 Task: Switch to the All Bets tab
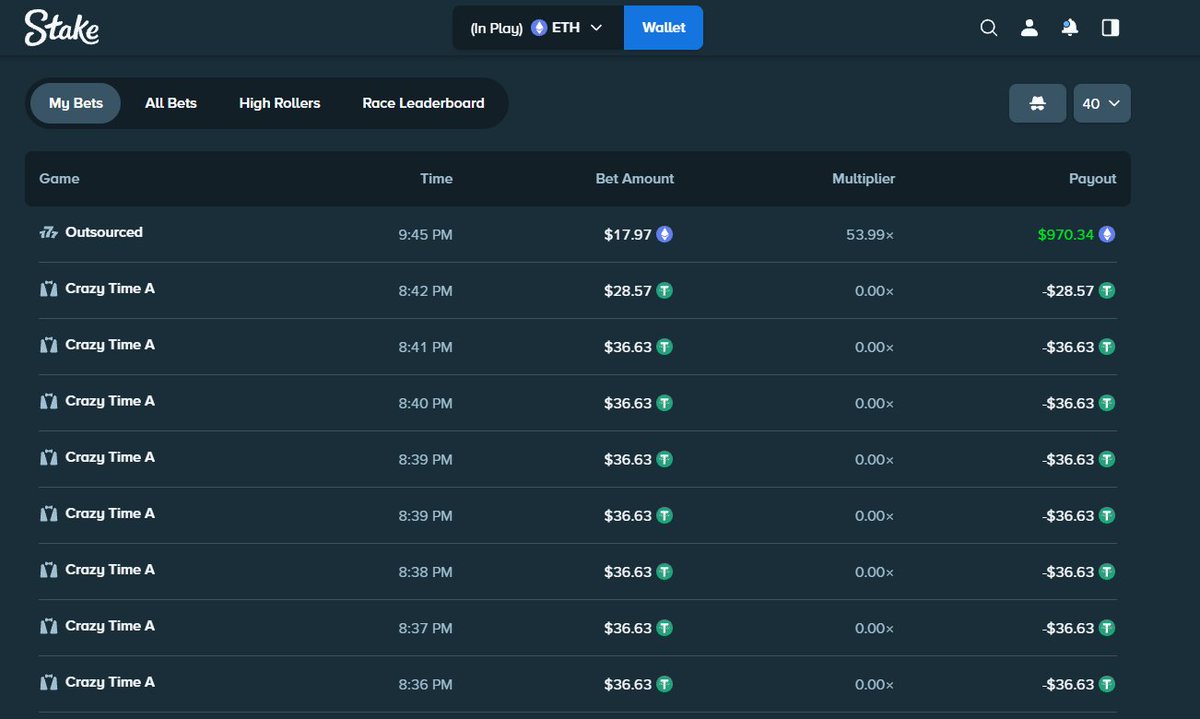coord(171,103)
